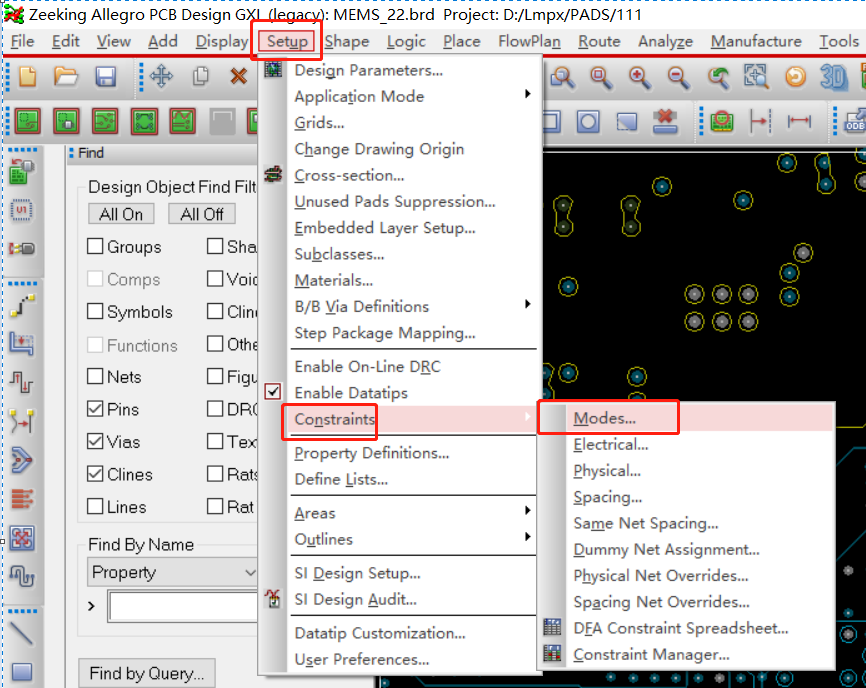This screenshot has width=866, height=688.
Task: Click the dimension measure icon in toolbar
Action: (799, 121)
